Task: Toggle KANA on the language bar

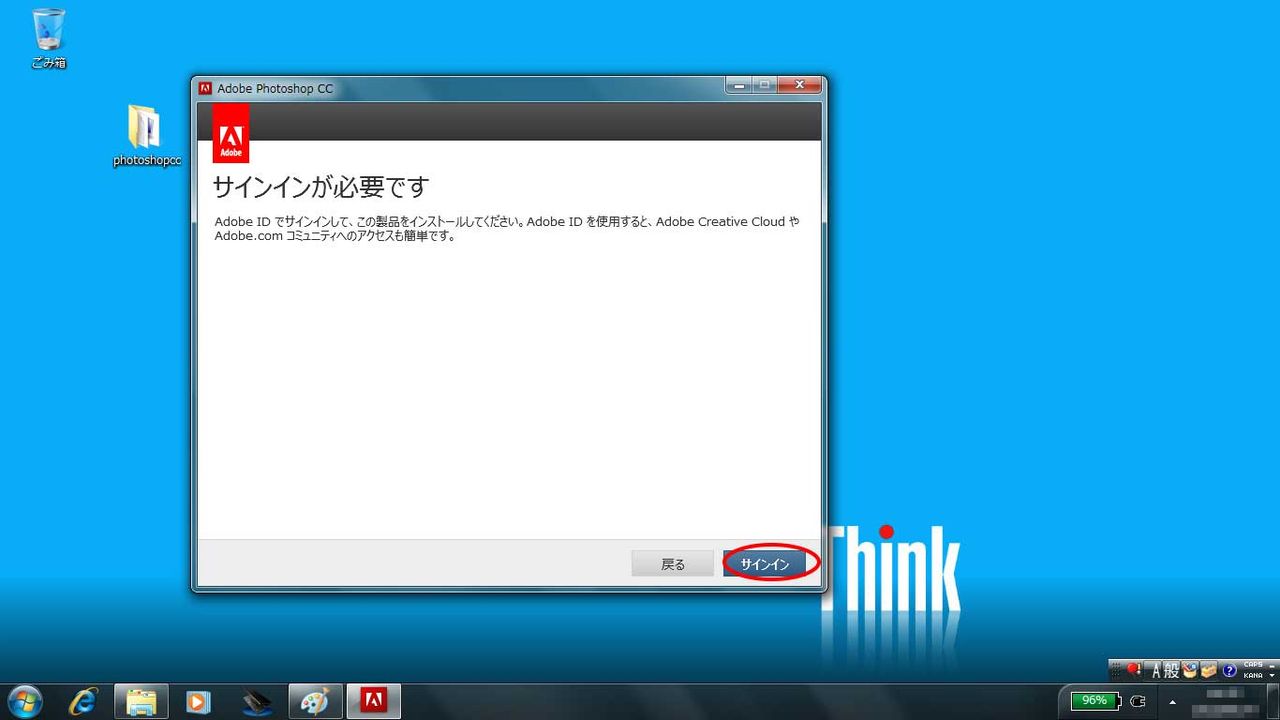Action: pos(1253,675)
